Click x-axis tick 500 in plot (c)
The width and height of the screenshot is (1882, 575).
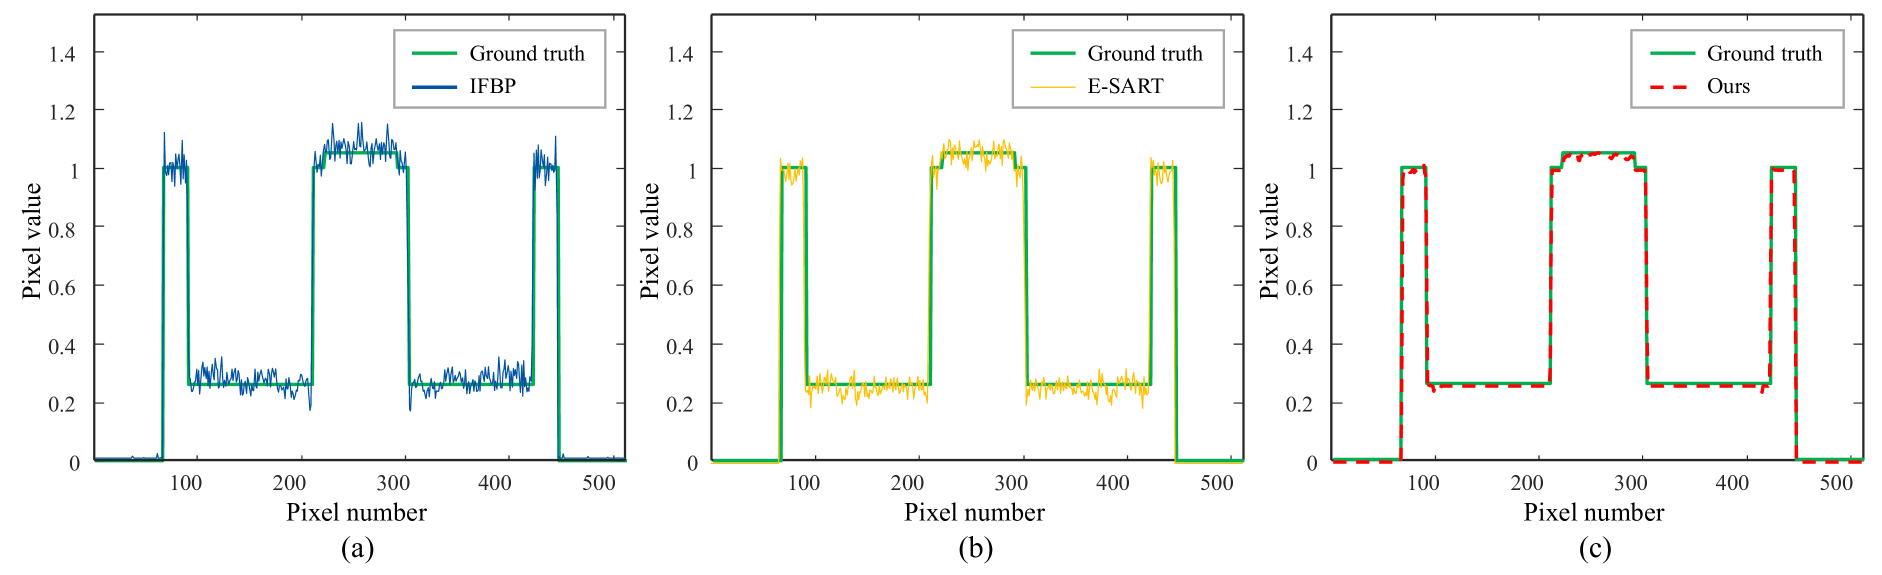tap(1836, 483)
